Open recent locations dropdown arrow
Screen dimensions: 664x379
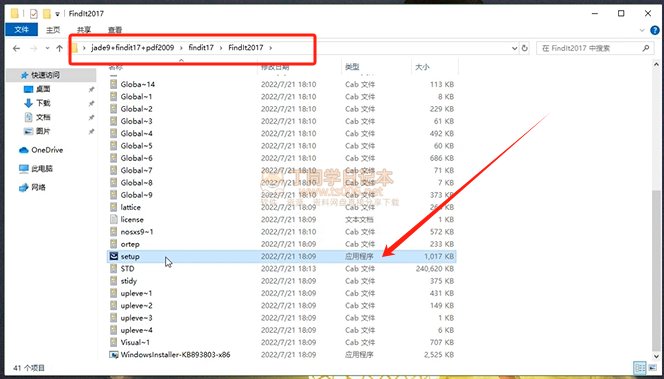click(x=47, y=48)
